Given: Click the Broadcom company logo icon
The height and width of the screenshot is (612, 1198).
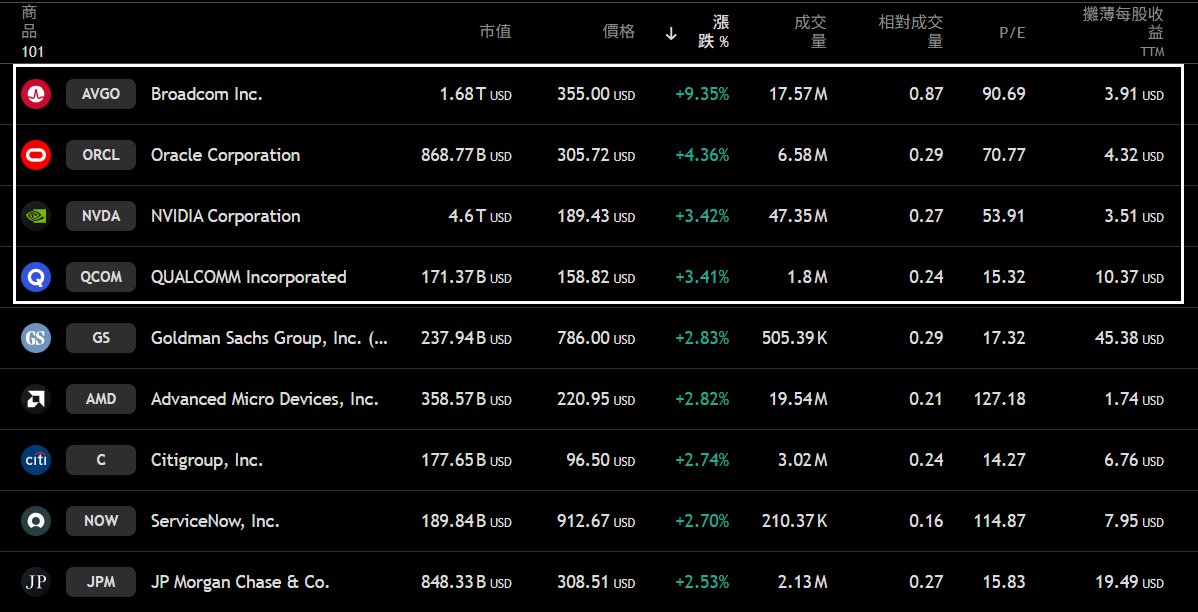Looking at the screenshot, I should coord(36,94).
